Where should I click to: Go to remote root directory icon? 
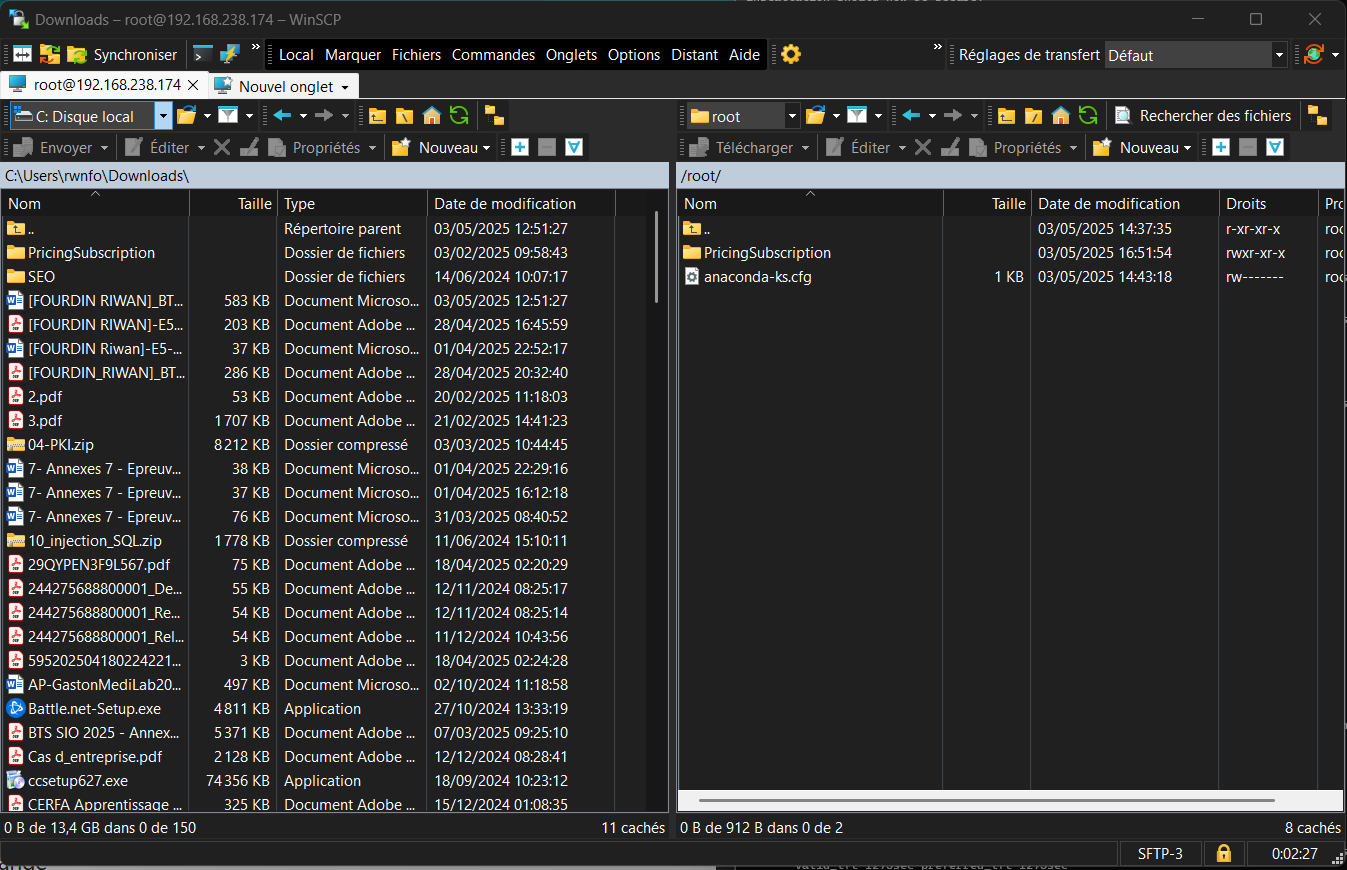pos(1033,116)
